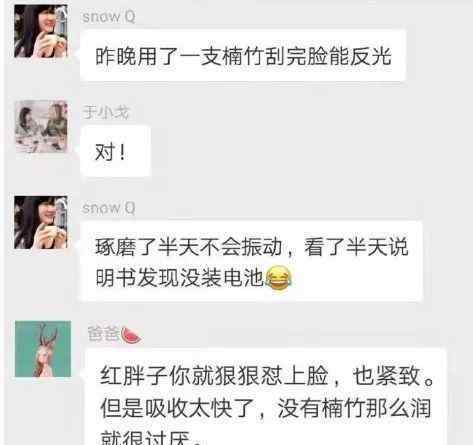473x445 pixels.
Task: Tap the snow Q name above the 琢磨了半天 message
Action: pos(109,208)
